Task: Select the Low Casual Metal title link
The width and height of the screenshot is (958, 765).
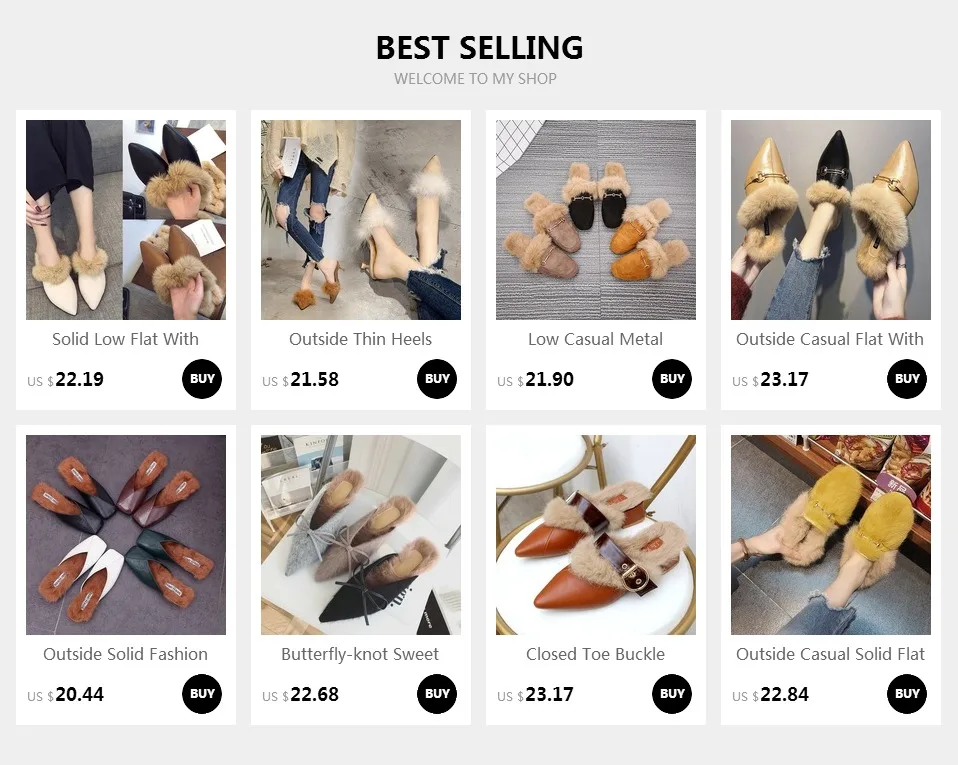Action: tap(596, 339)
